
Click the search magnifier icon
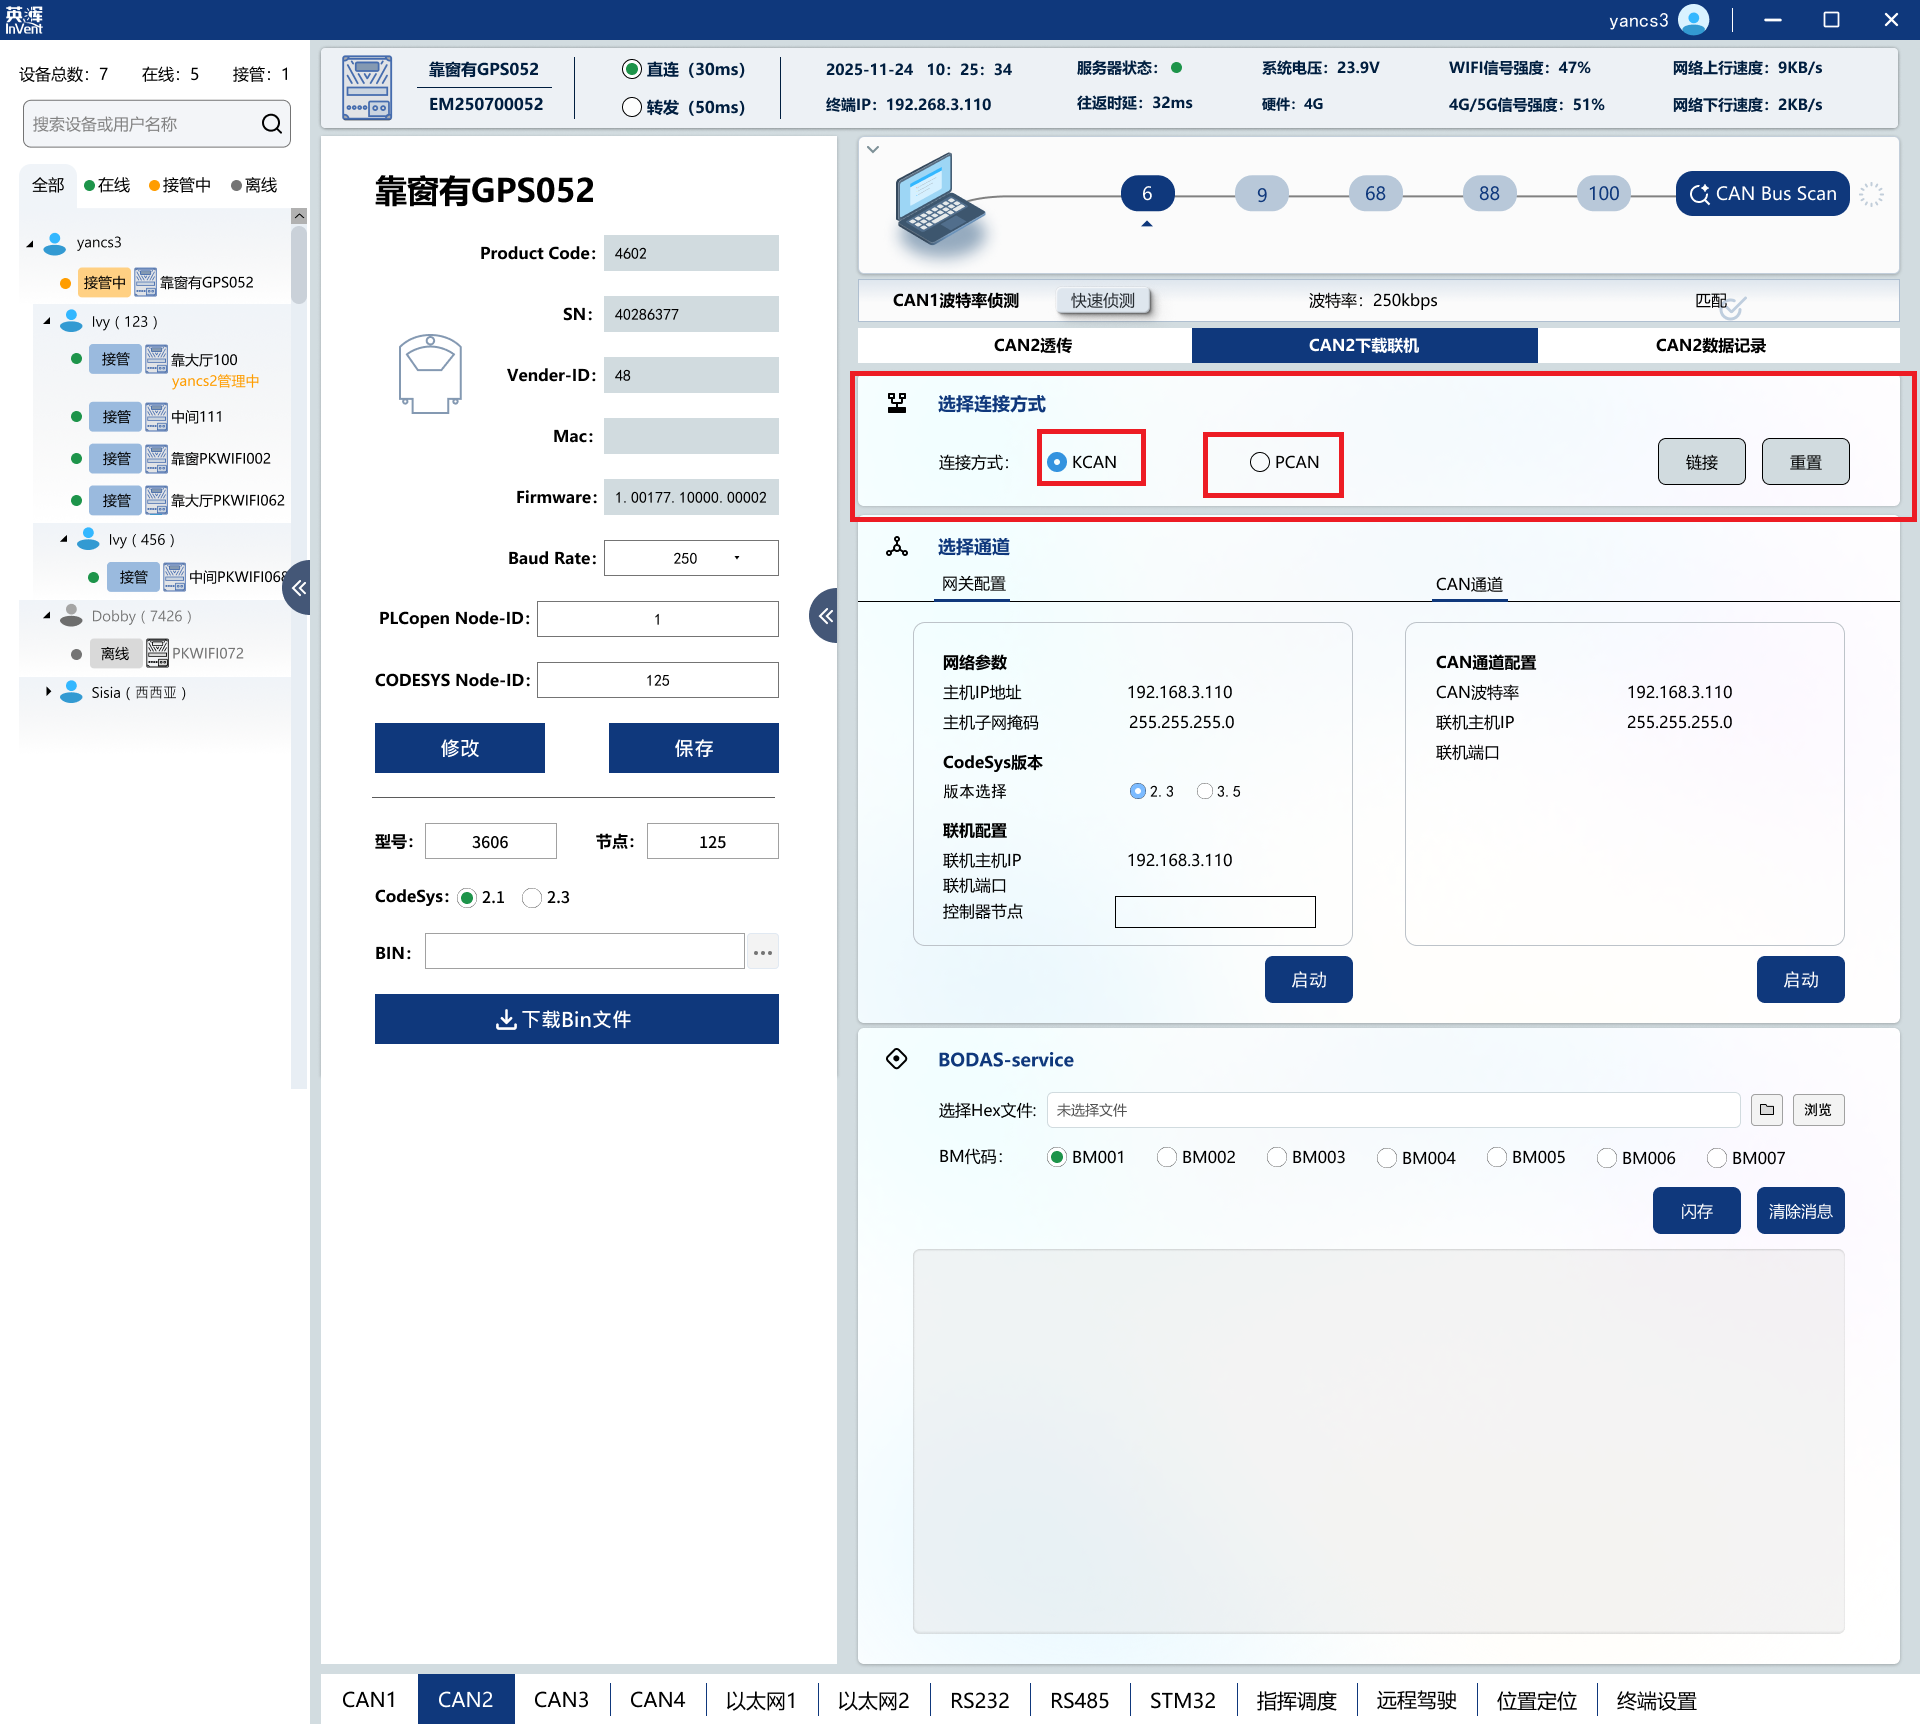(271, 124)
